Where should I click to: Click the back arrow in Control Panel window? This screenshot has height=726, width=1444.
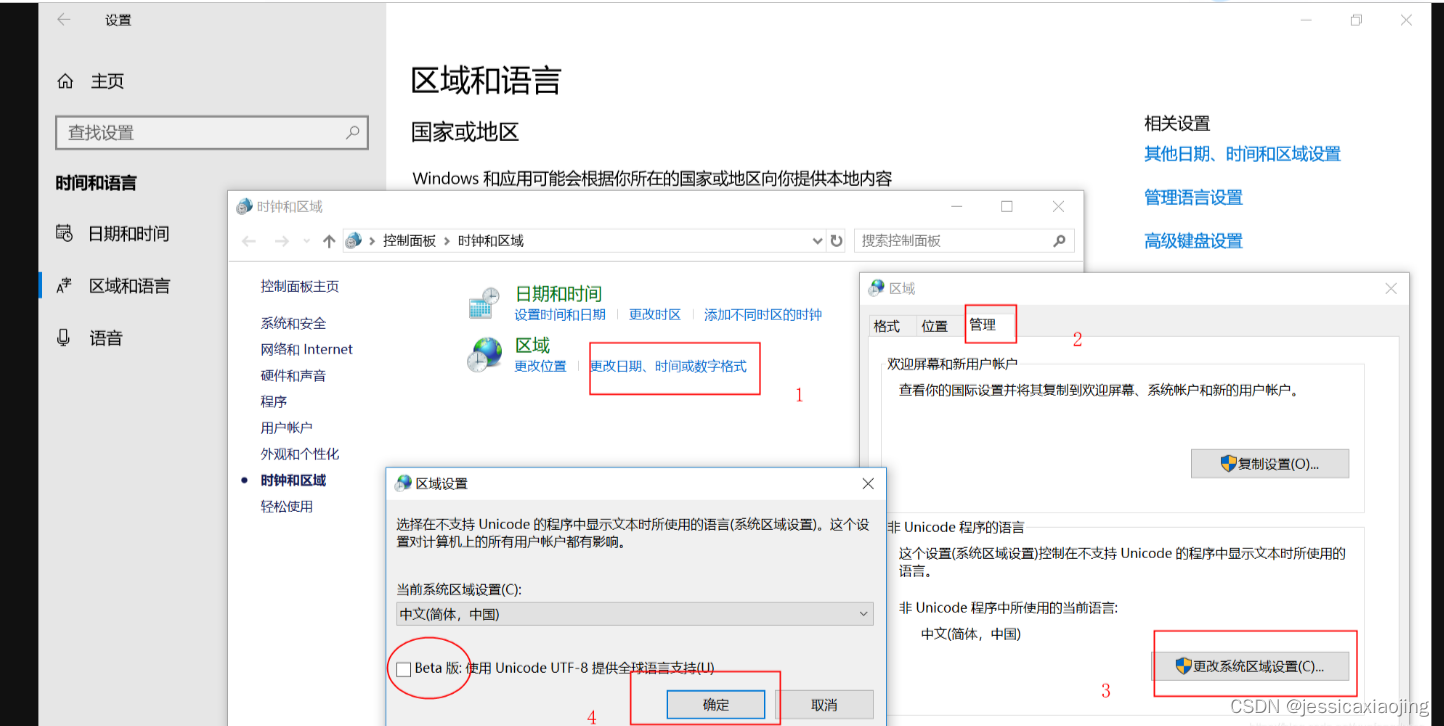pos(249,241)
